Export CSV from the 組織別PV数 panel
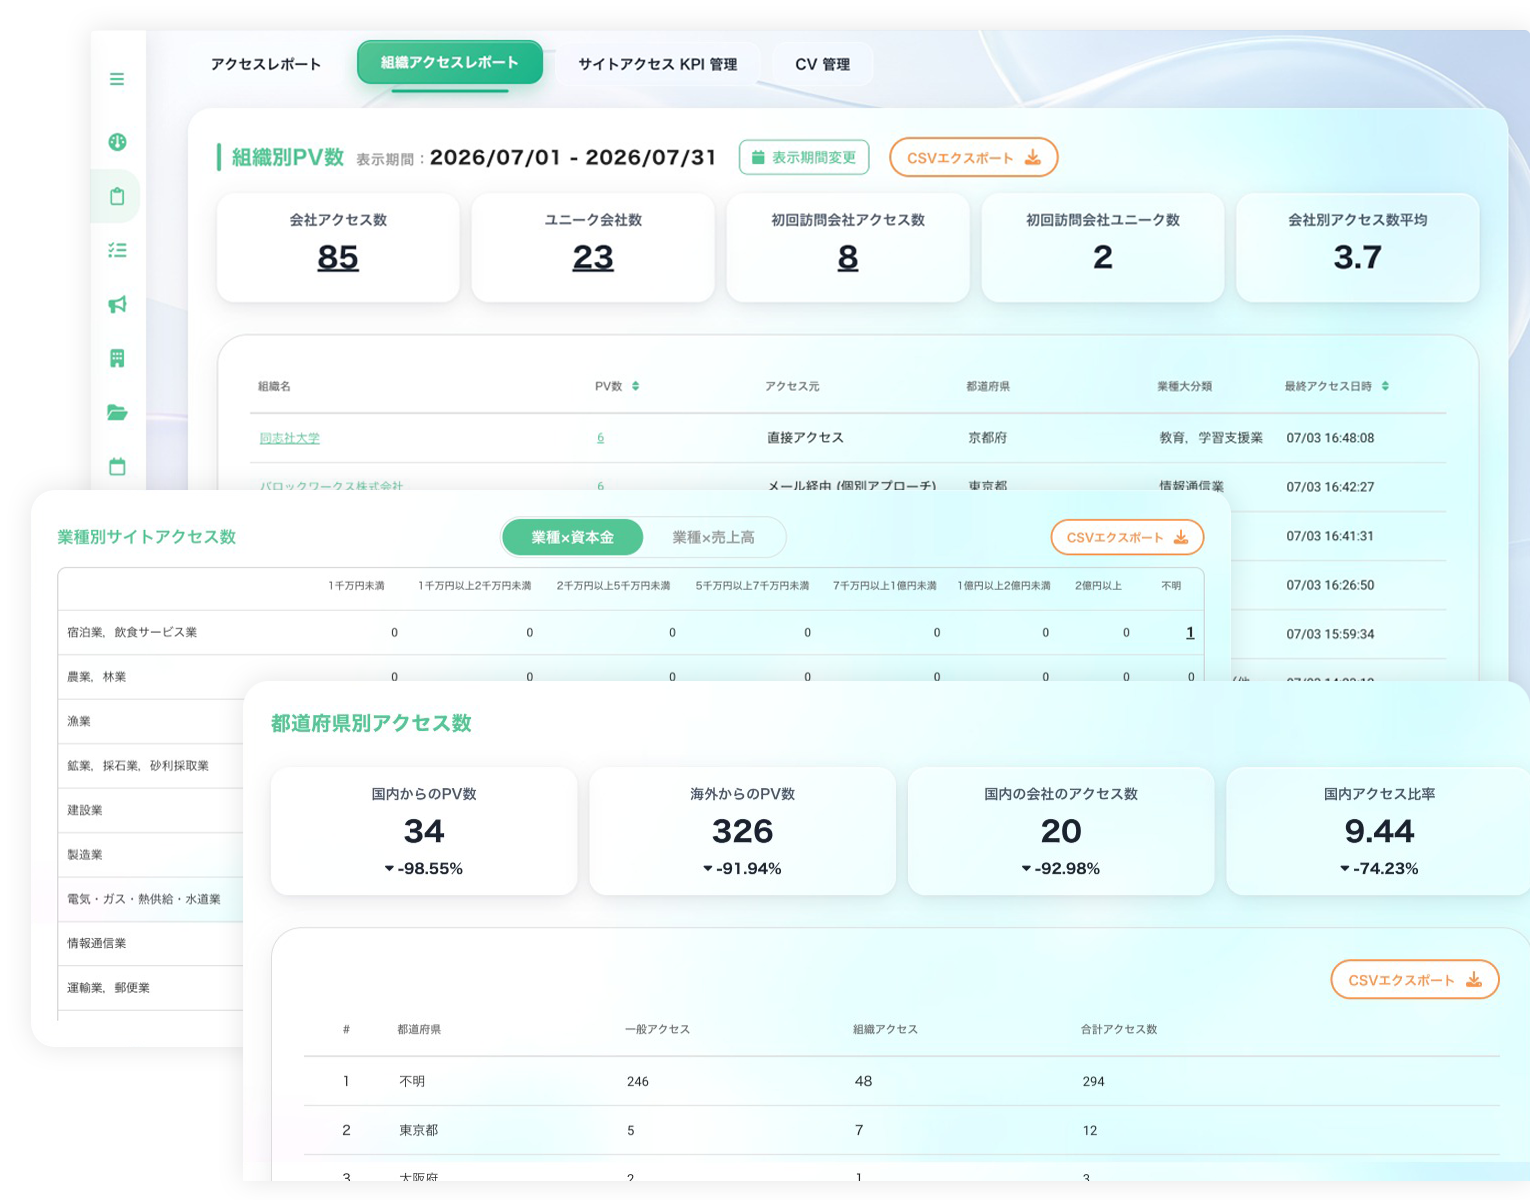Image resolution: width=1530 pixels, height=1200 pixels. tap(973, 157)
